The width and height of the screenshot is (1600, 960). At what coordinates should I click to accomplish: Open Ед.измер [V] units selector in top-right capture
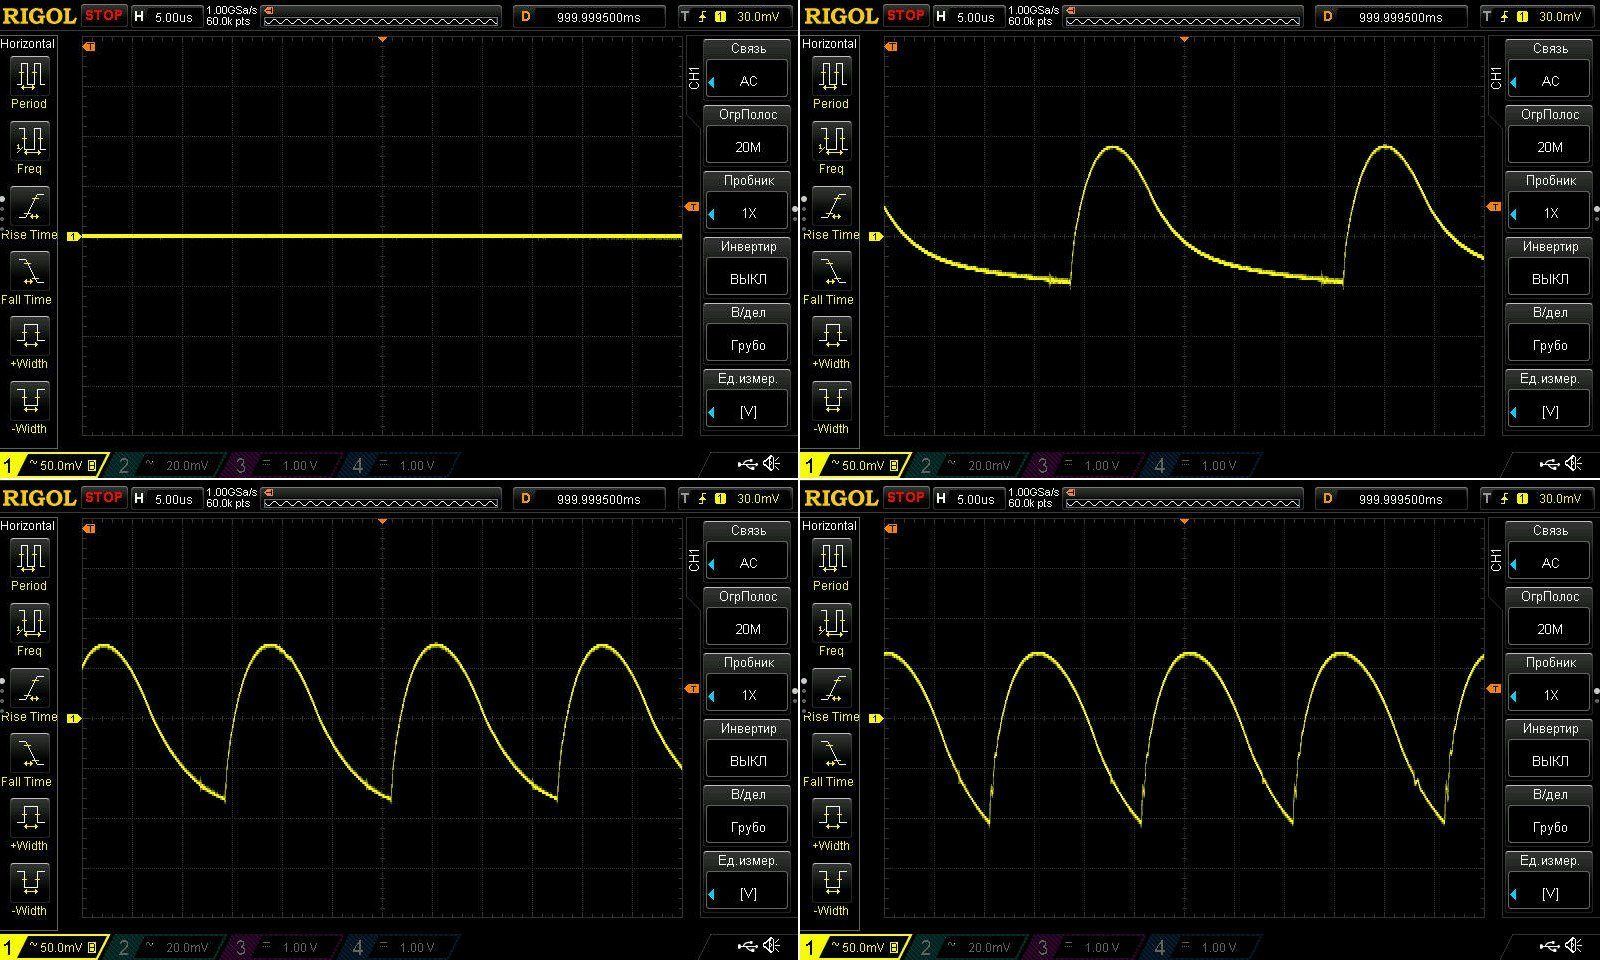tap(1550, 411)
